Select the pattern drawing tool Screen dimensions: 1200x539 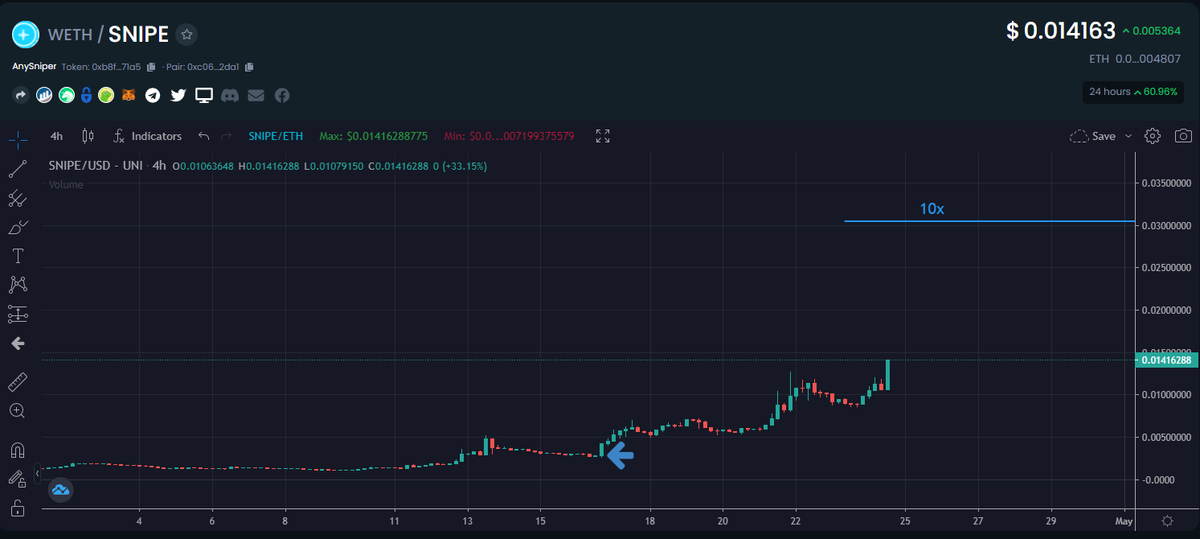(x=18, y=285)
